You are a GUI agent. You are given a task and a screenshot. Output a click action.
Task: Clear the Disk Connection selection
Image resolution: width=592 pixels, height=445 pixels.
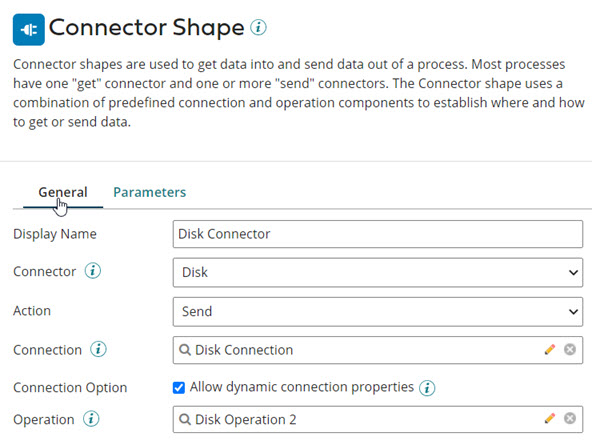point(570,350)
